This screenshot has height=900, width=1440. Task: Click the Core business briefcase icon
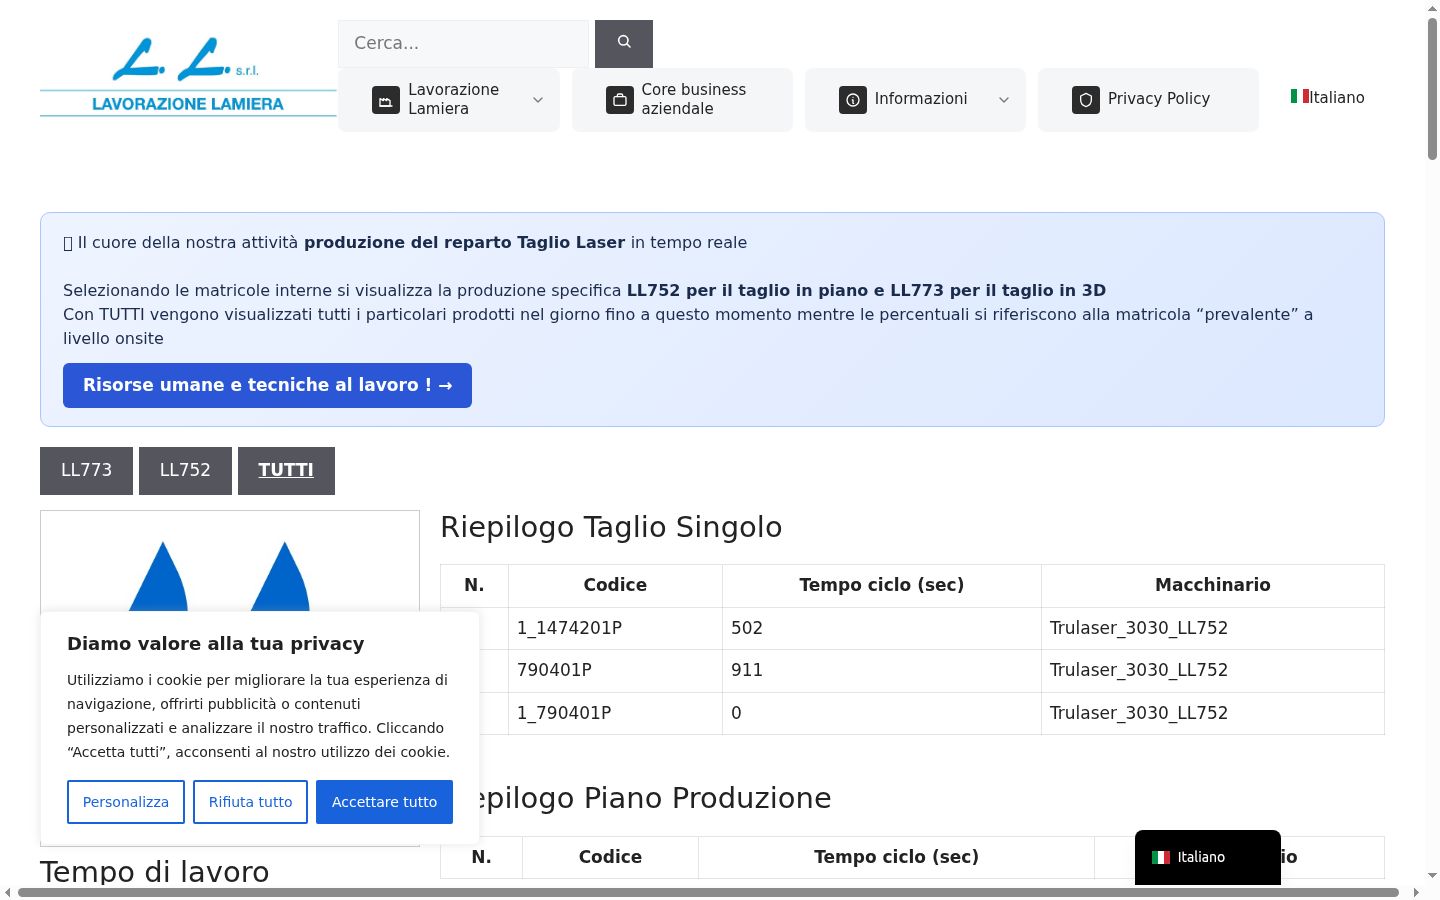620,100
